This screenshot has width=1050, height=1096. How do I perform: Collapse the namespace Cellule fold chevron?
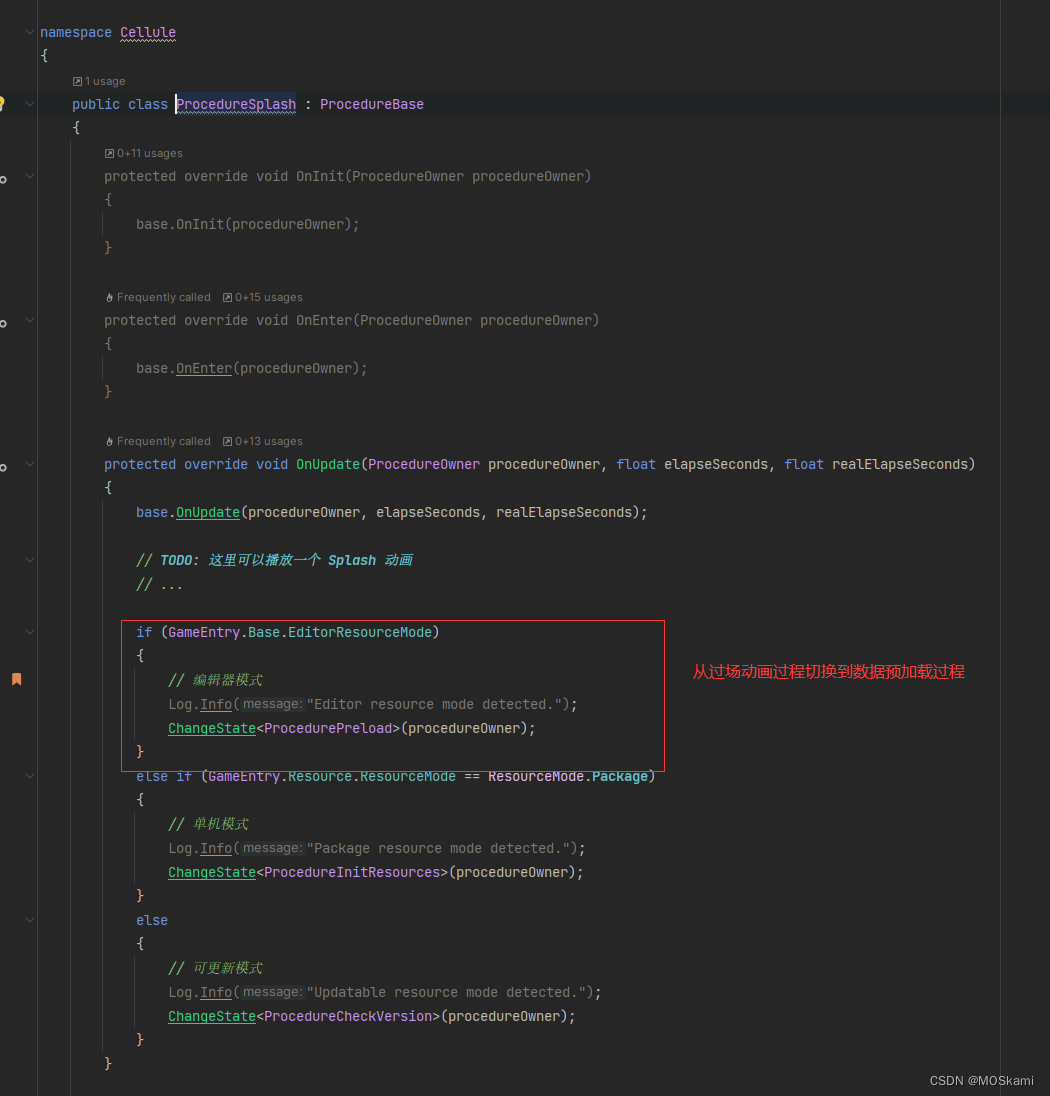coord(29,31)
